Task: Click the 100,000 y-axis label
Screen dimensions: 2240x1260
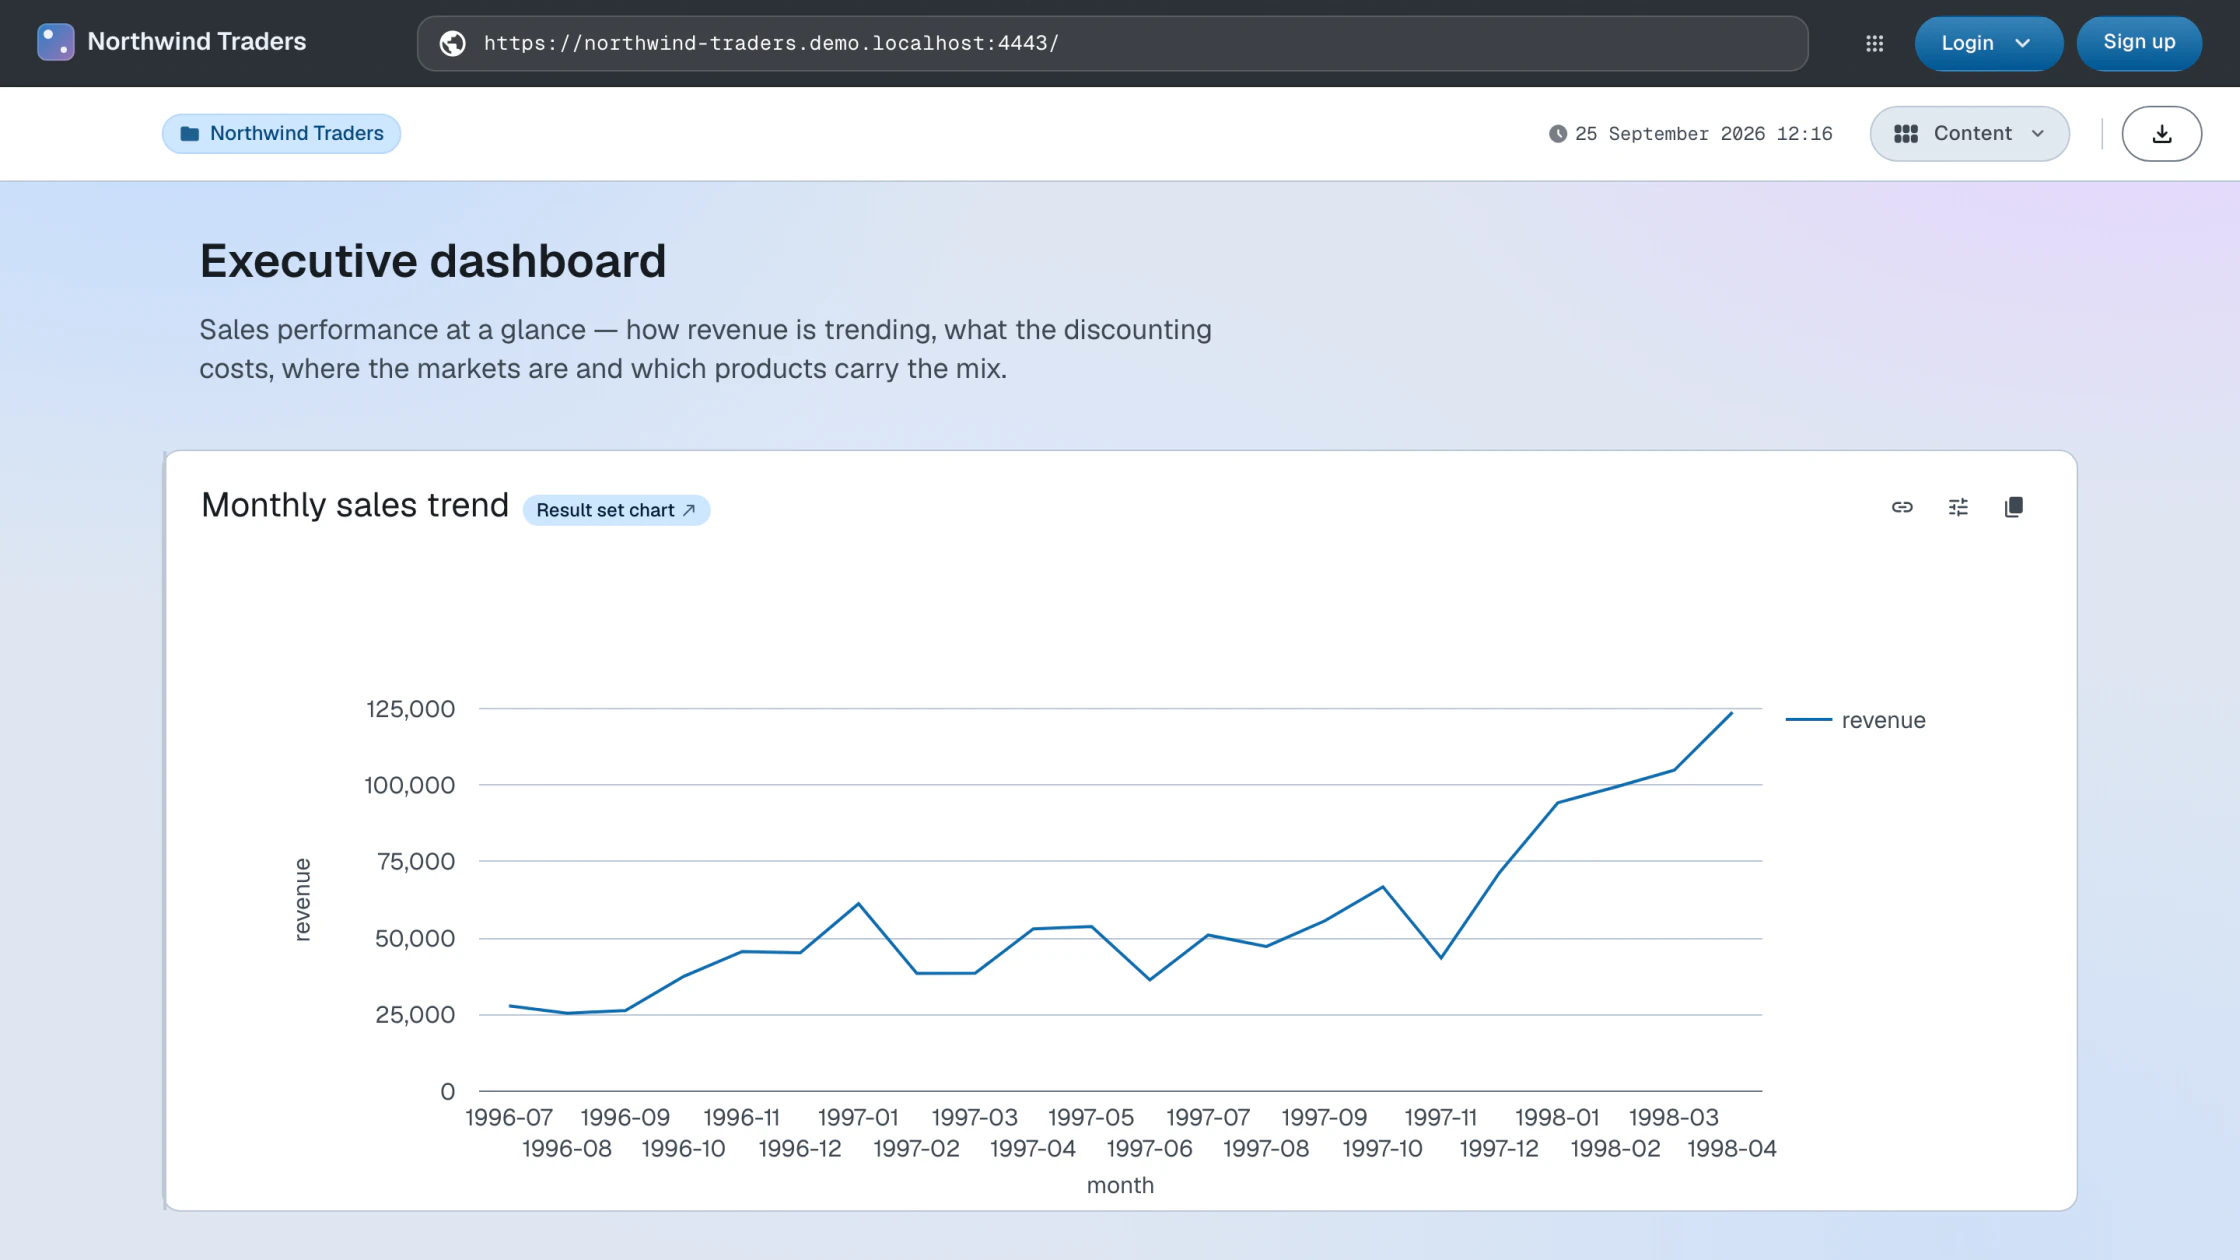Action: coord(409,785)
